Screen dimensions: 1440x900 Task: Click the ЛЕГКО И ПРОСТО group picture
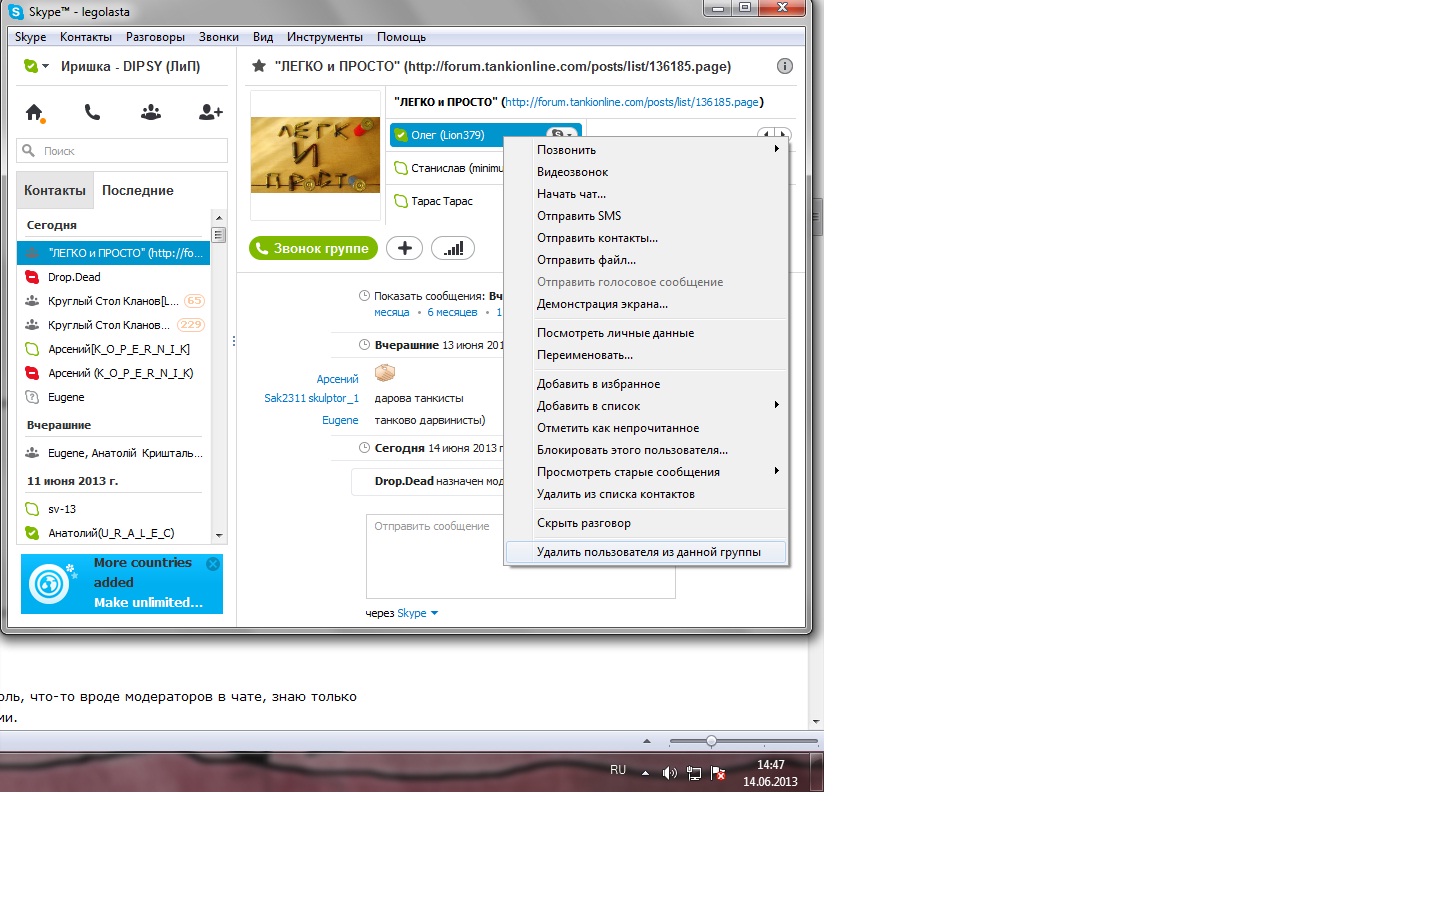tap(315, 155)
